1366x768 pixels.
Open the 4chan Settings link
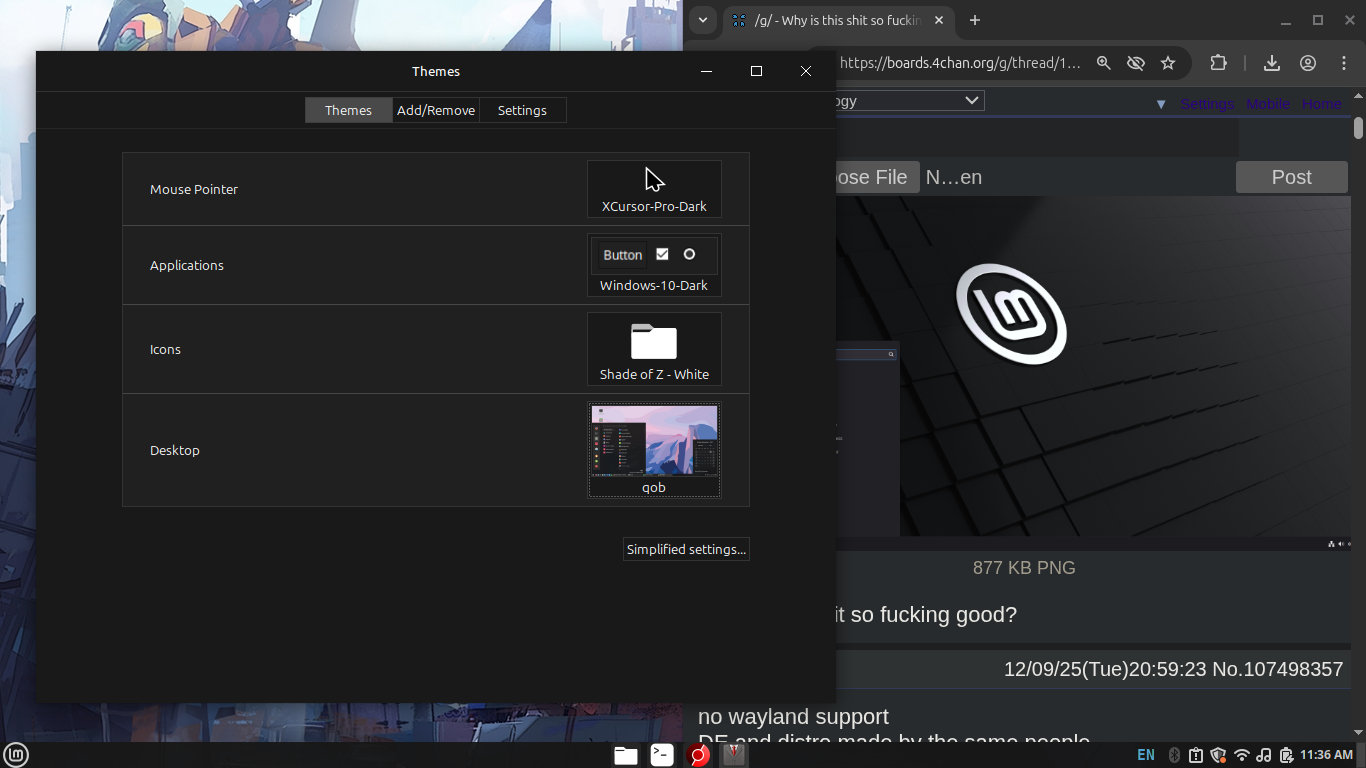(x=1207, y=104)
